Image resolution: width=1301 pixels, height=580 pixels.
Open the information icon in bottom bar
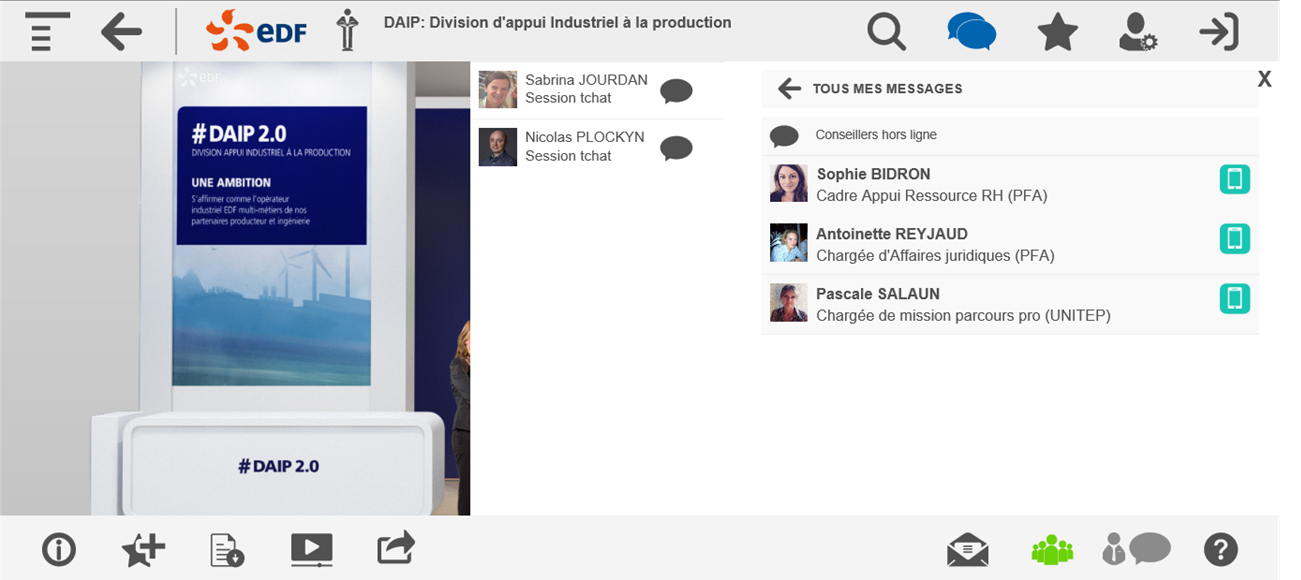pos(59,549)
